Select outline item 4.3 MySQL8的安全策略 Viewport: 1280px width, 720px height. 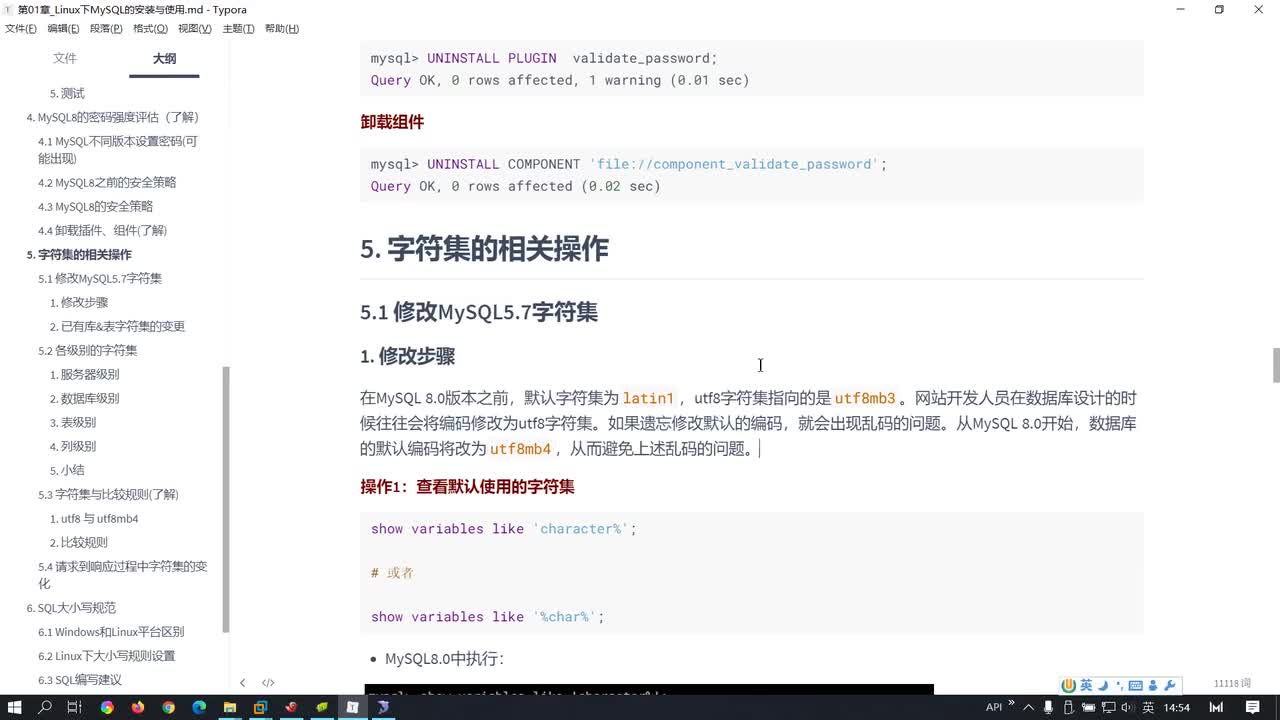(x=96, y=207)
